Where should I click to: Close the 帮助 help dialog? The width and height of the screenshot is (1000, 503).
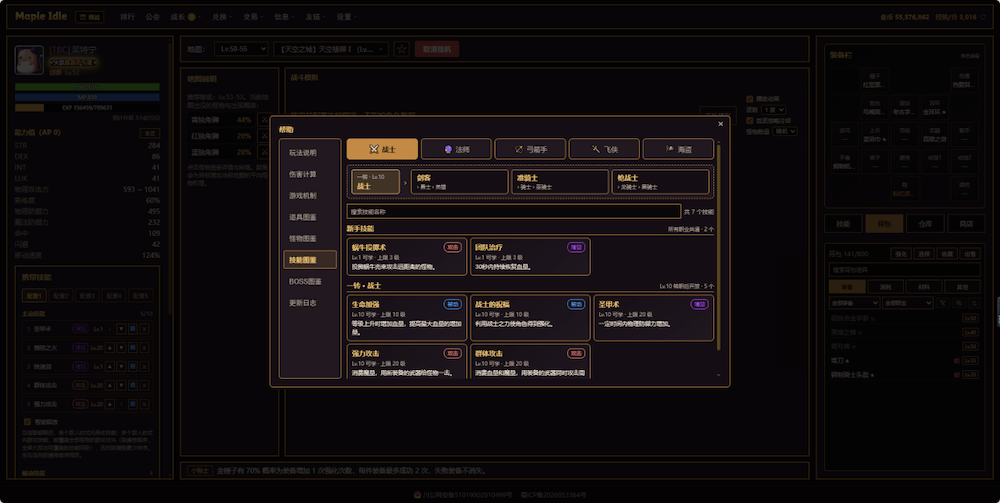[x=720, y=124]
